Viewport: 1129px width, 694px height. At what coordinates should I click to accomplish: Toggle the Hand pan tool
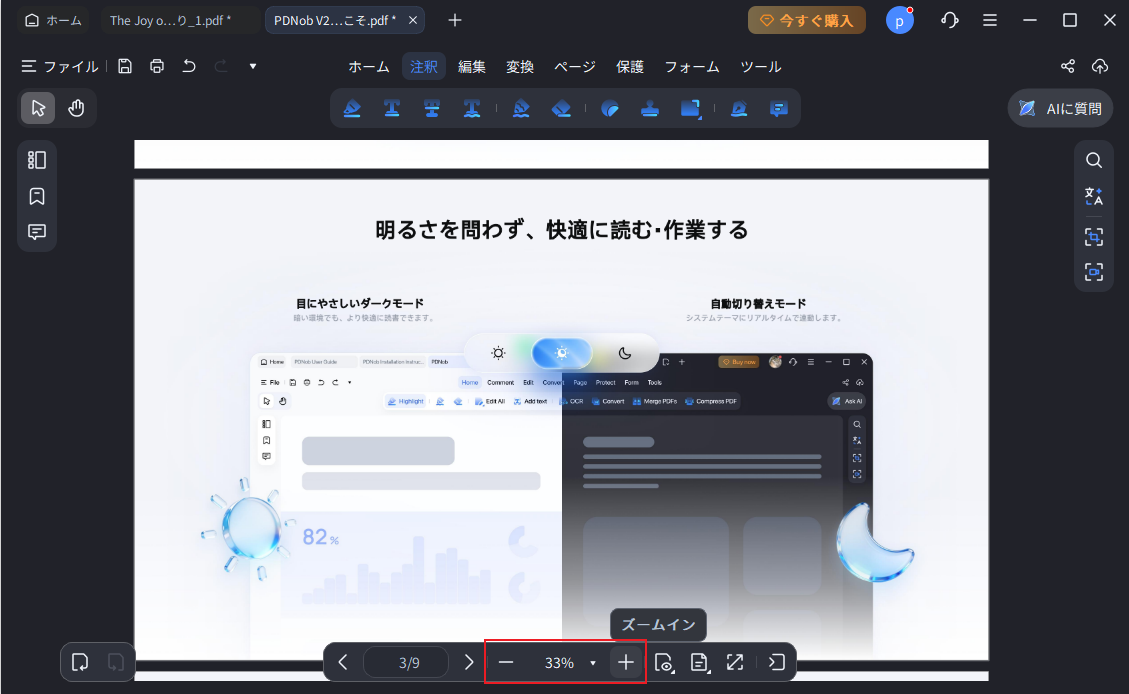tap(76, 107)
